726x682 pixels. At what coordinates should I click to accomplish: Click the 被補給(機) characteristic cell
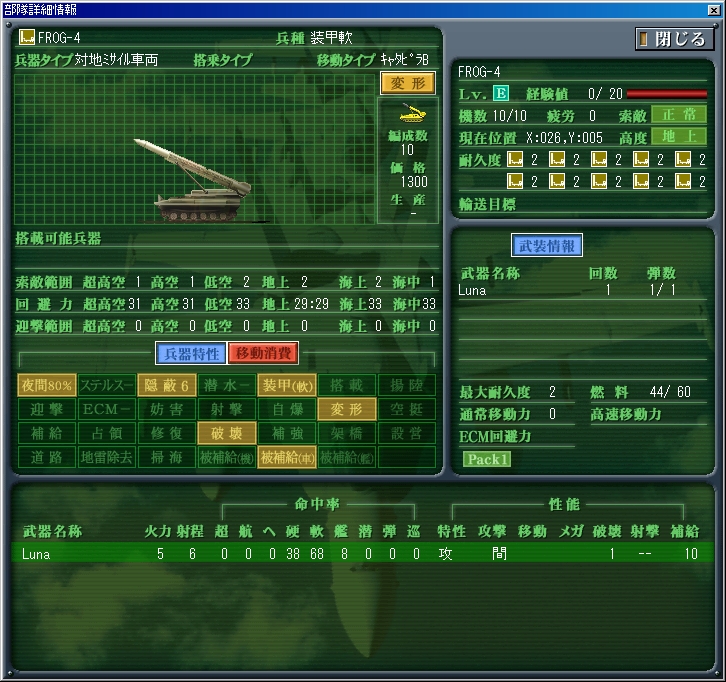tap(227, 457)
